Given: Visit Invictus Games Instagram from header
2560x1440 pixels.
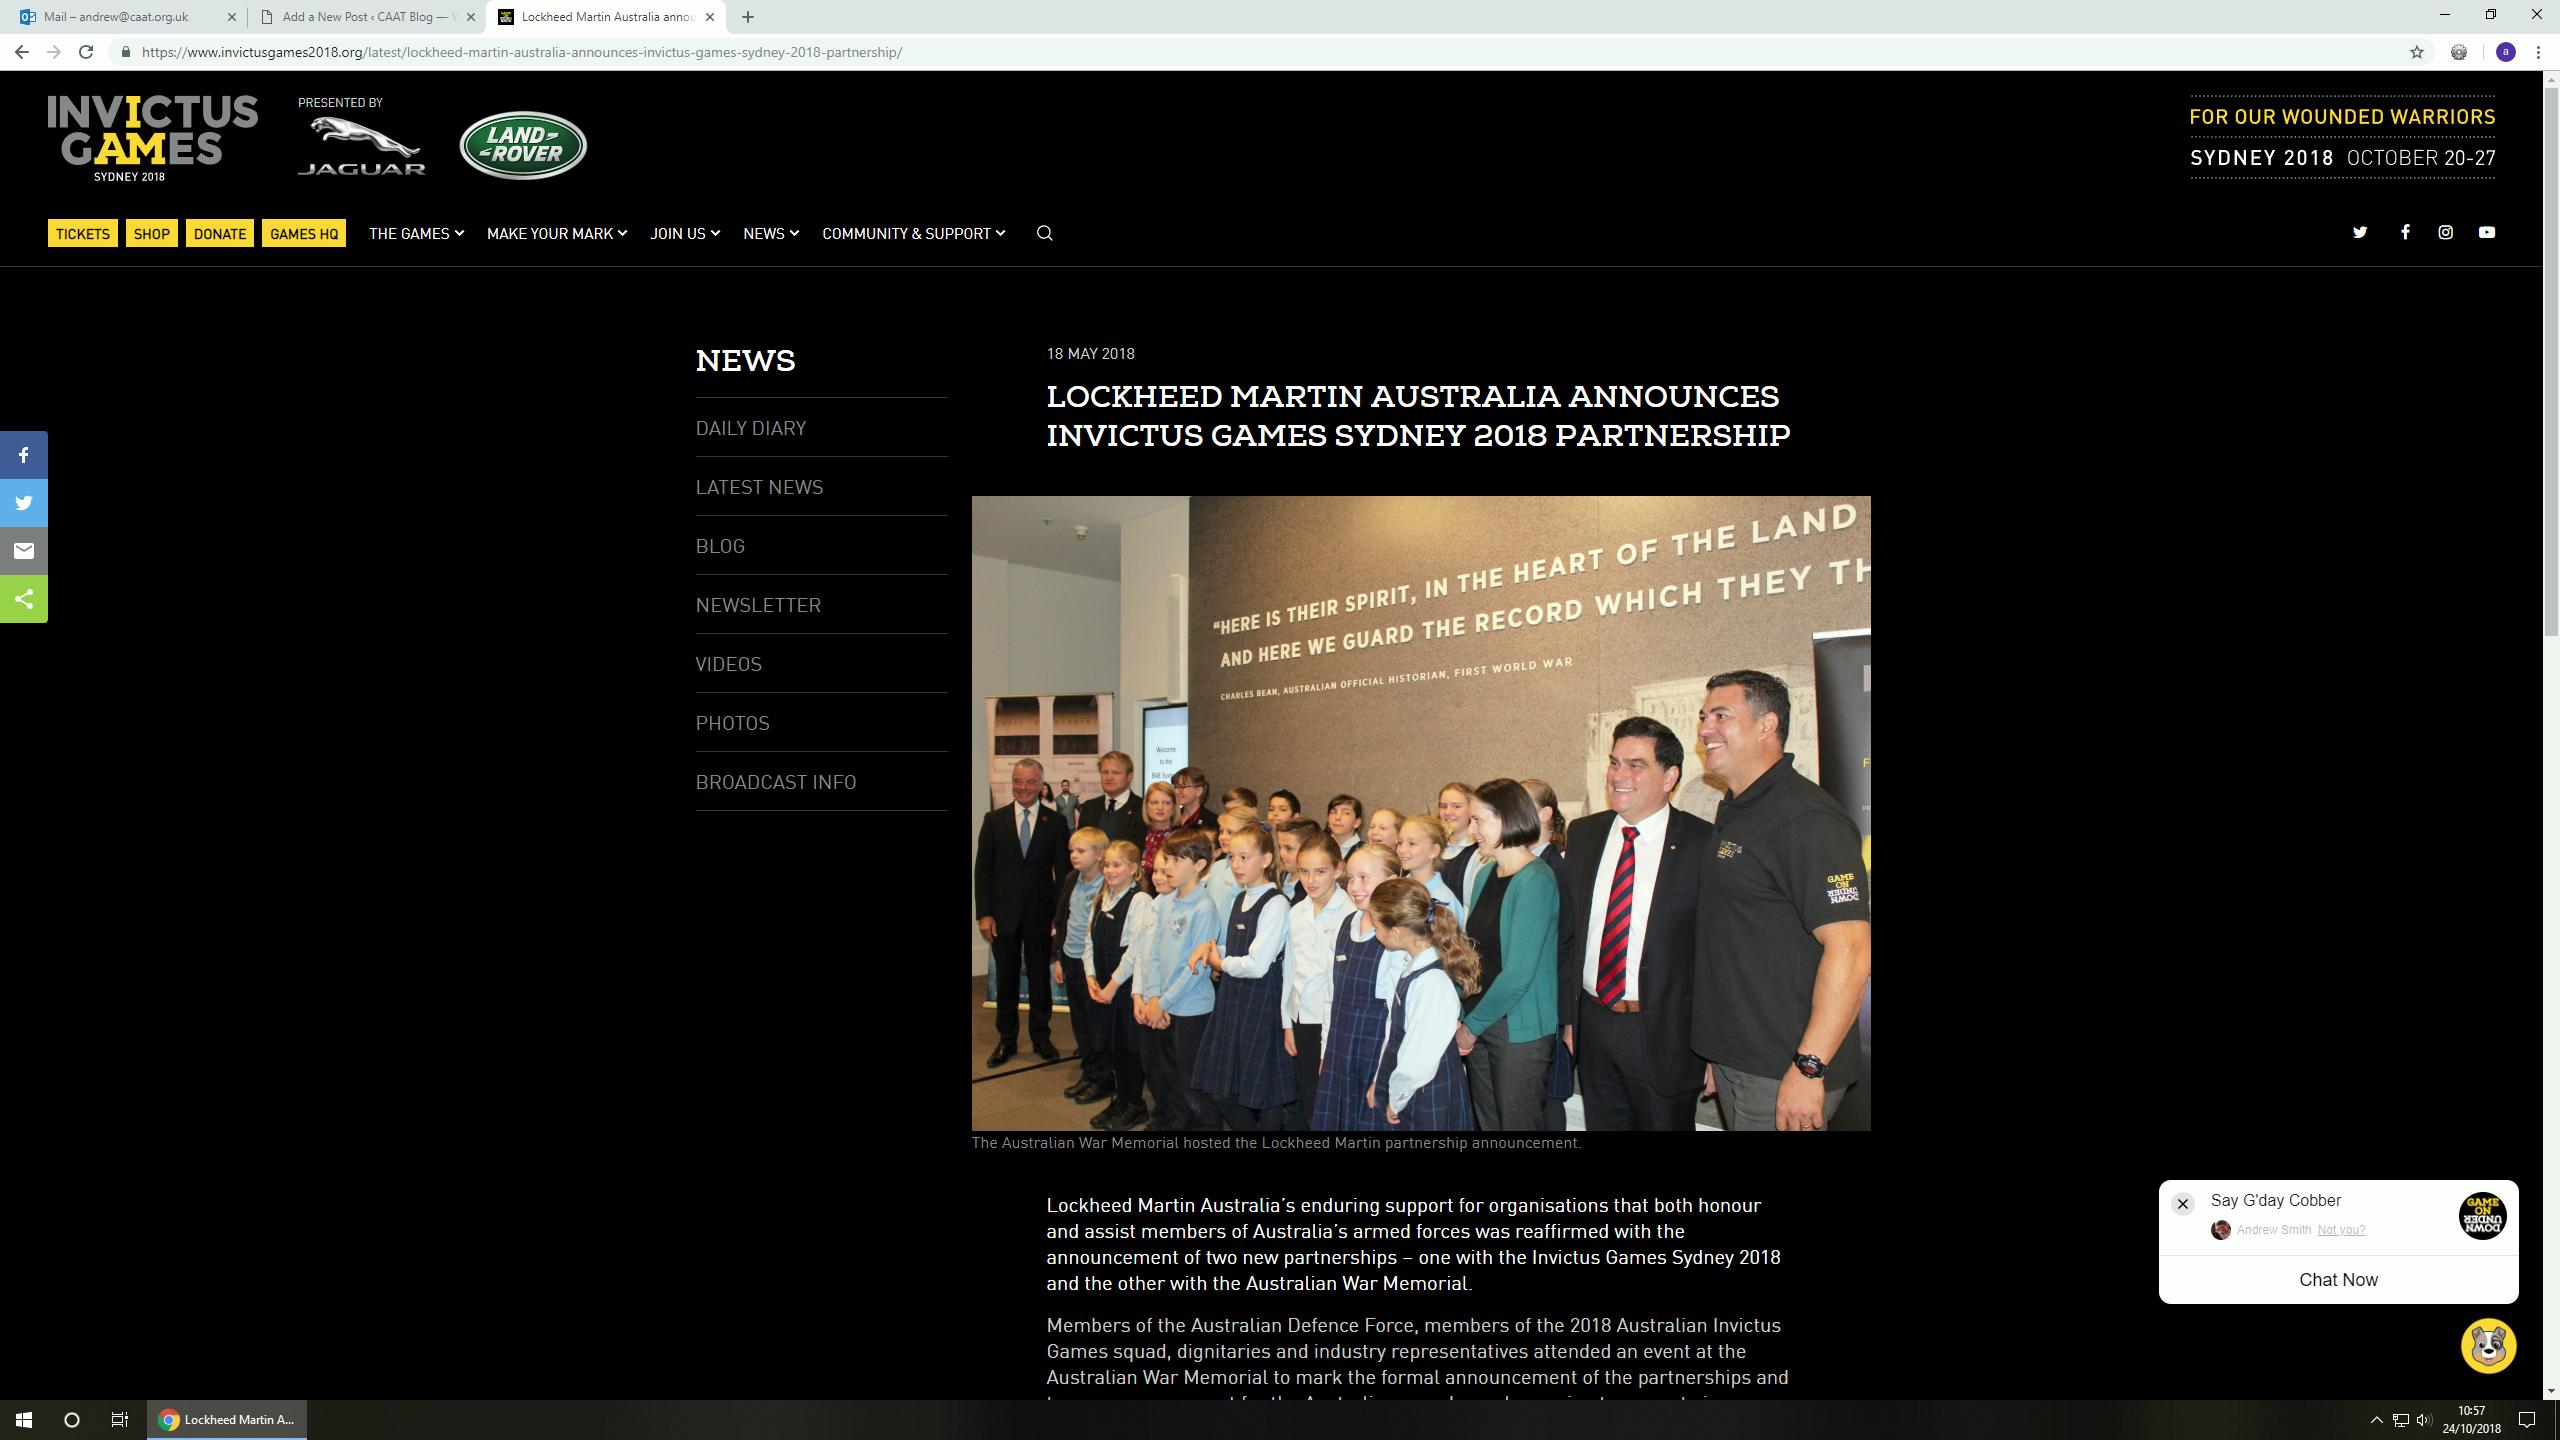Looking at the screenshot, I should pos(2445,232).
